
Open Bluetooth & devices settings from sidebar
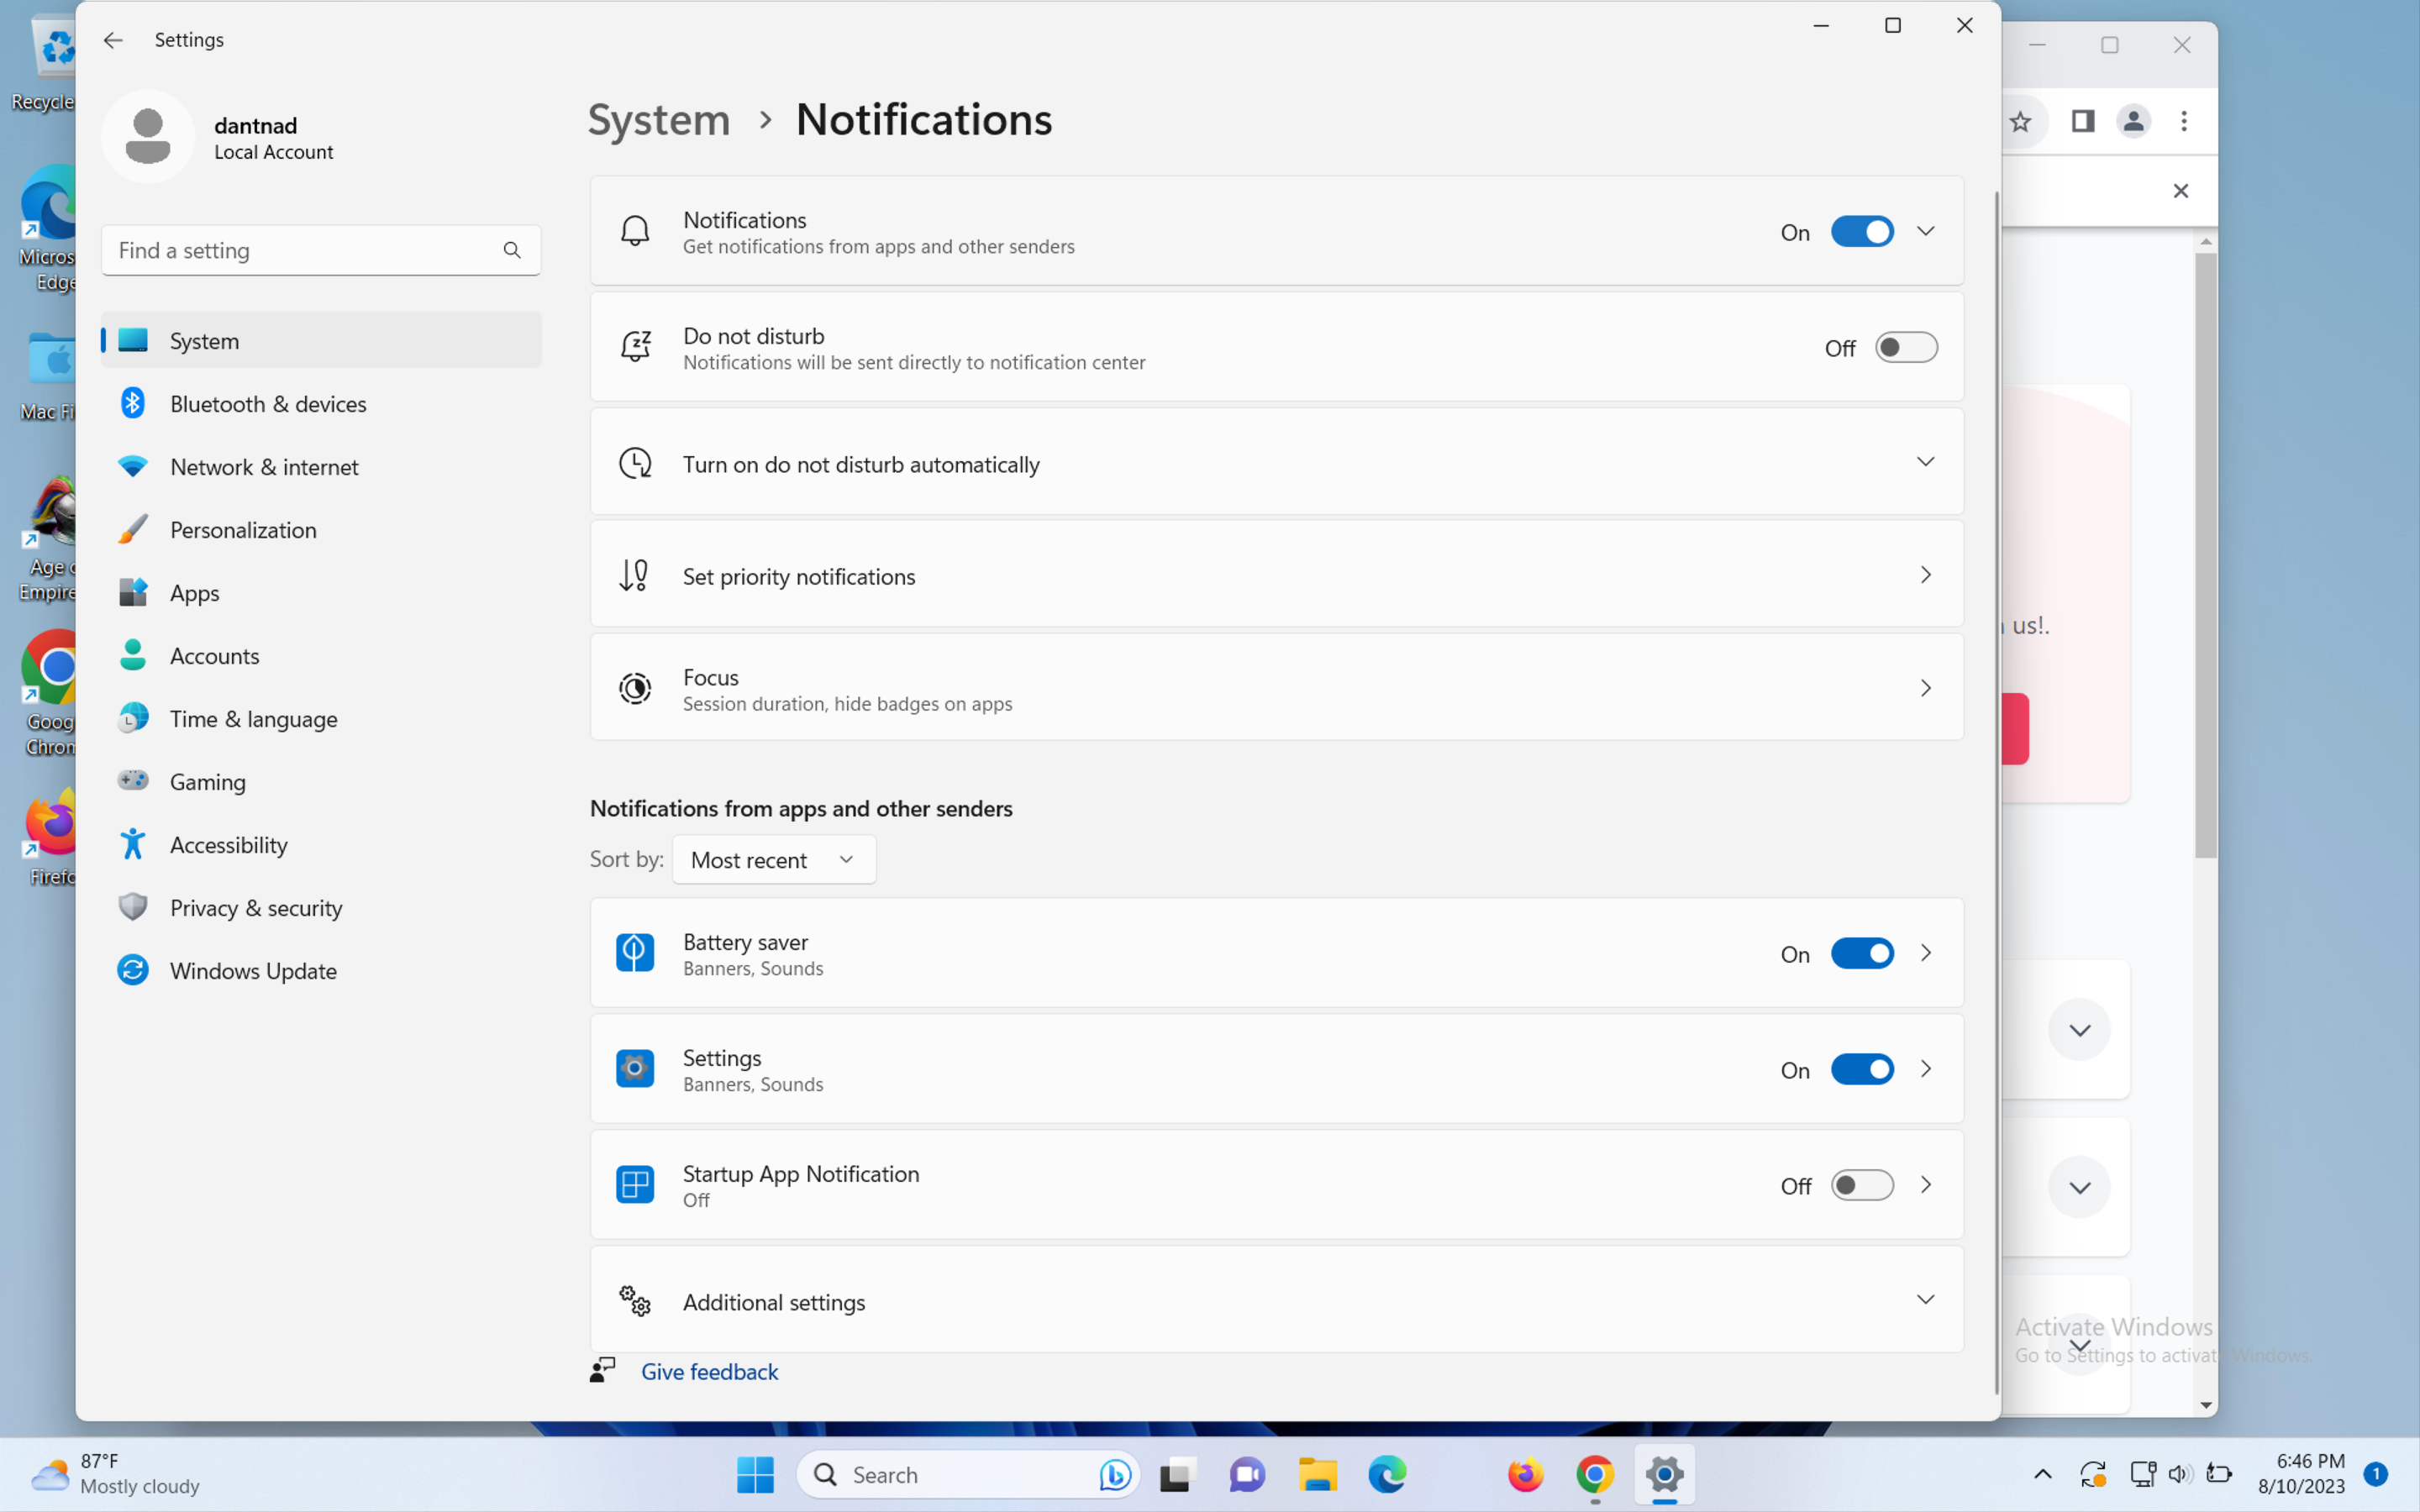268,403
